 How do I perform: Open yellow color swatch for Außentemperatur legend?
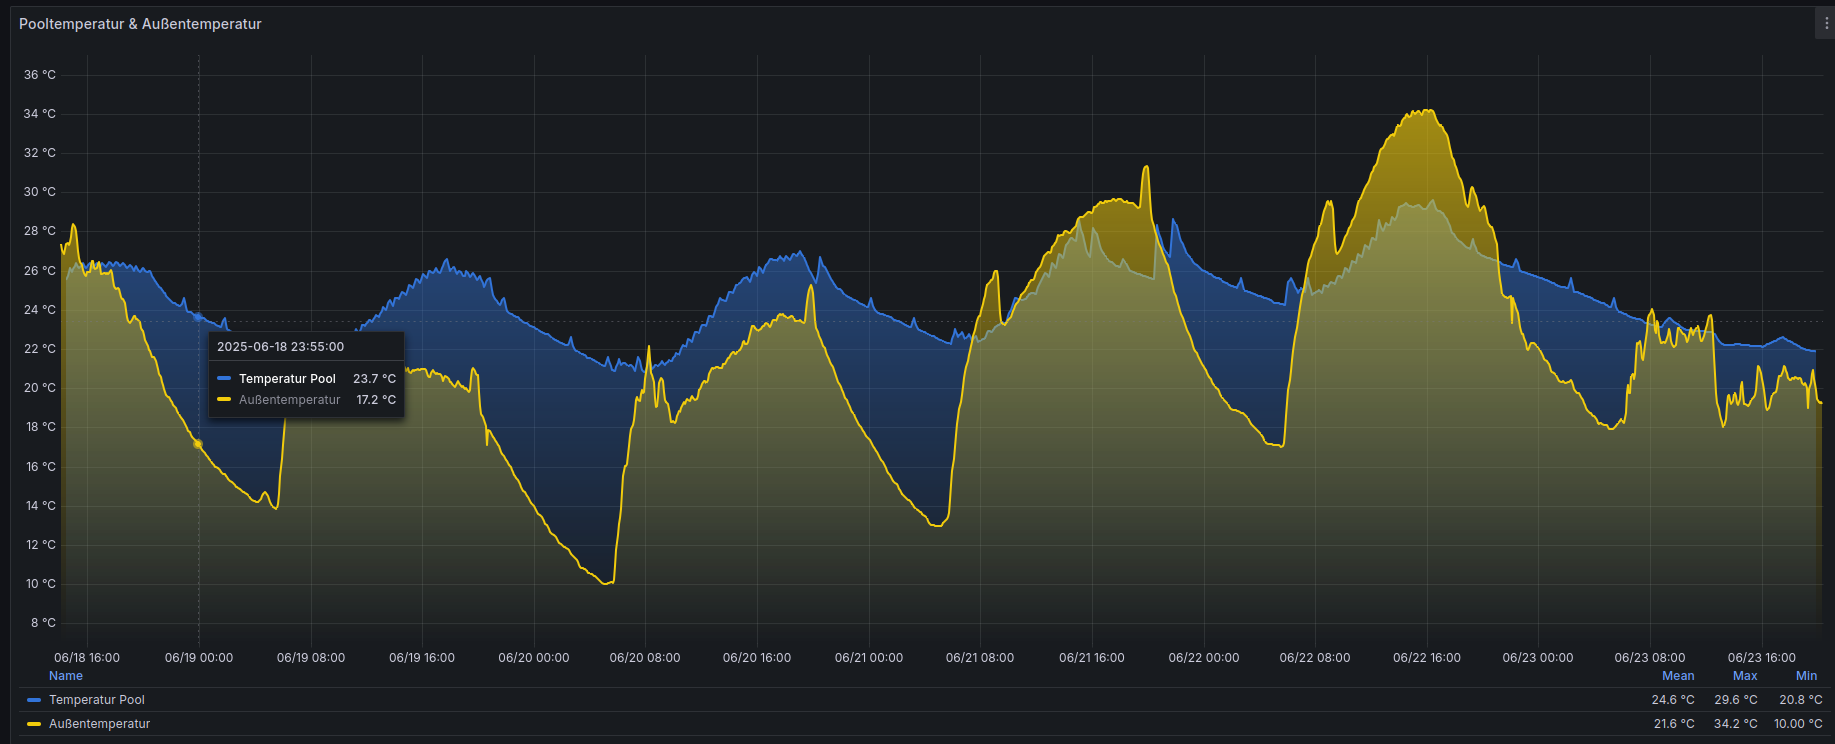pyautogui.click(x=34, y=724)
